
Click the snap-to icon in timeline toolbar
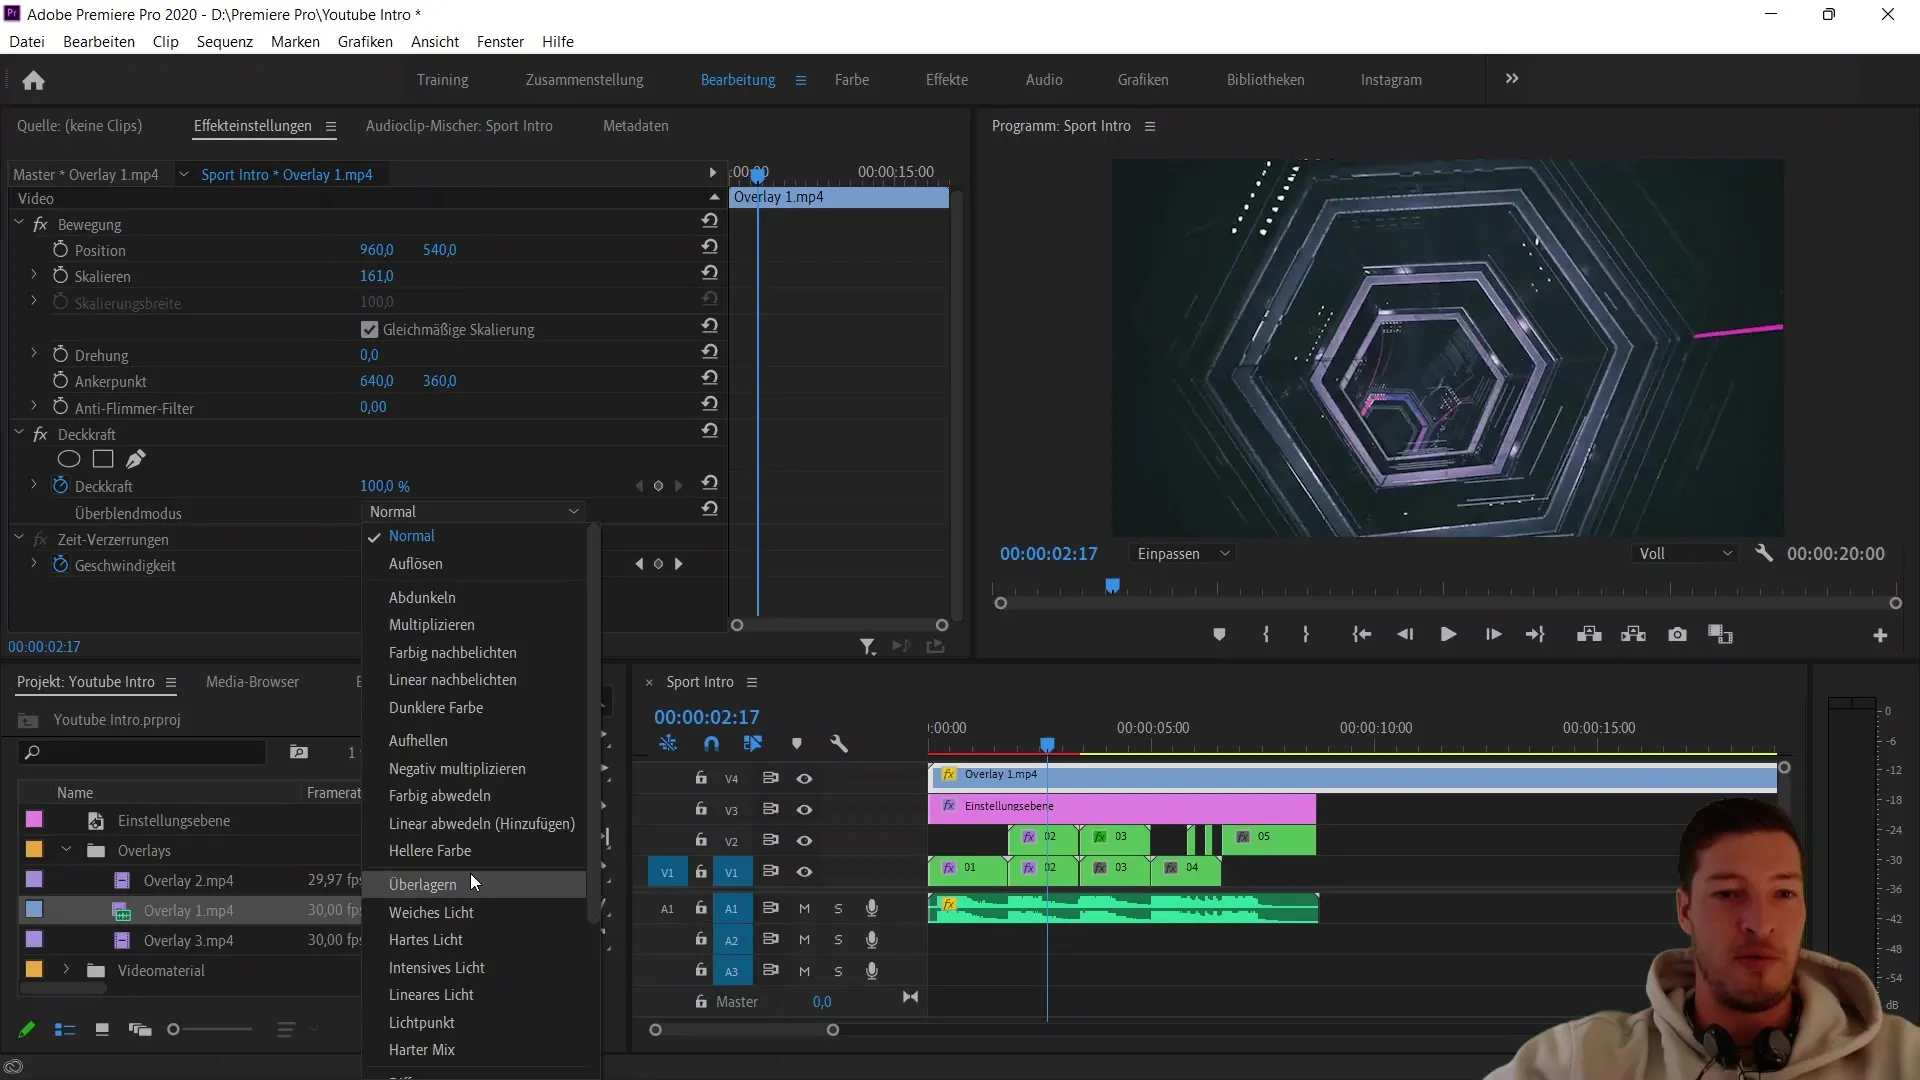711,742
